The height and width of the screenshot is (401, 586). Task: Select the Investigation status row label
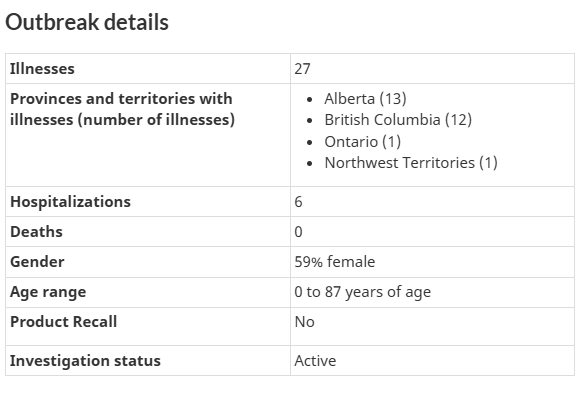(x=85, y=361)
